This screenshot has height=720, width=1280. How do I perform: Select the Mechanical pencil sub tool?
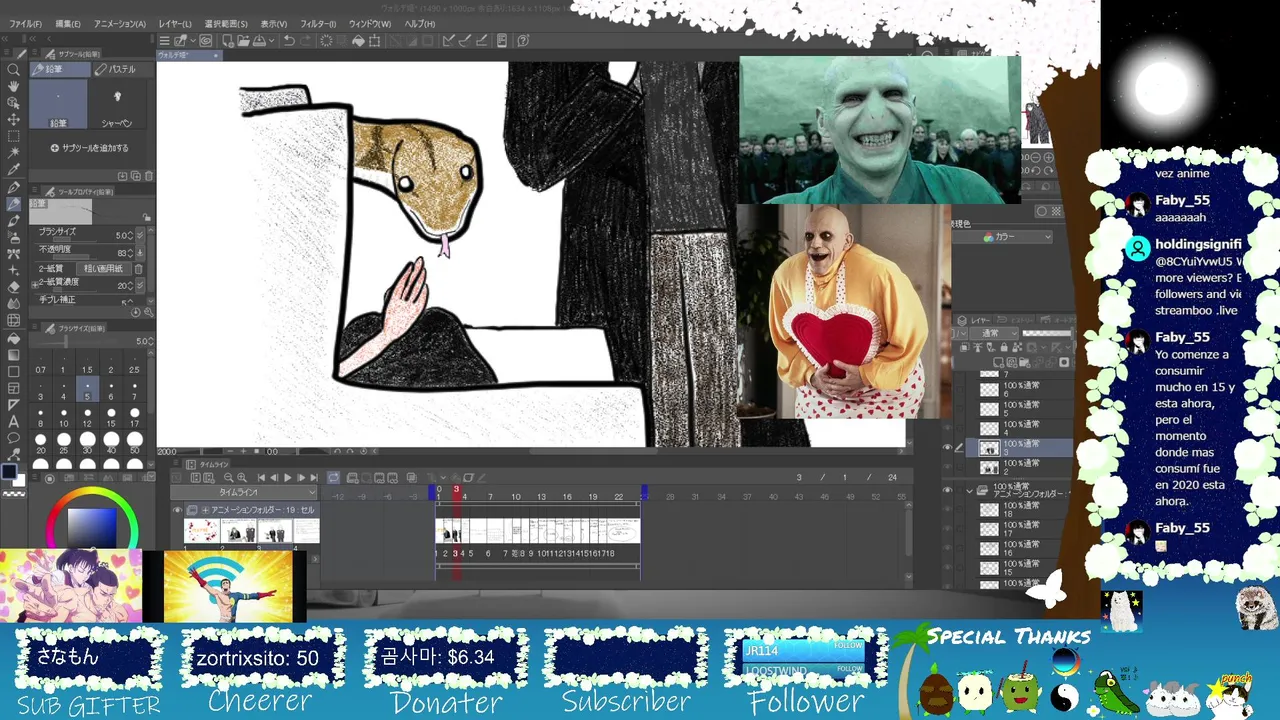(117, 105)
